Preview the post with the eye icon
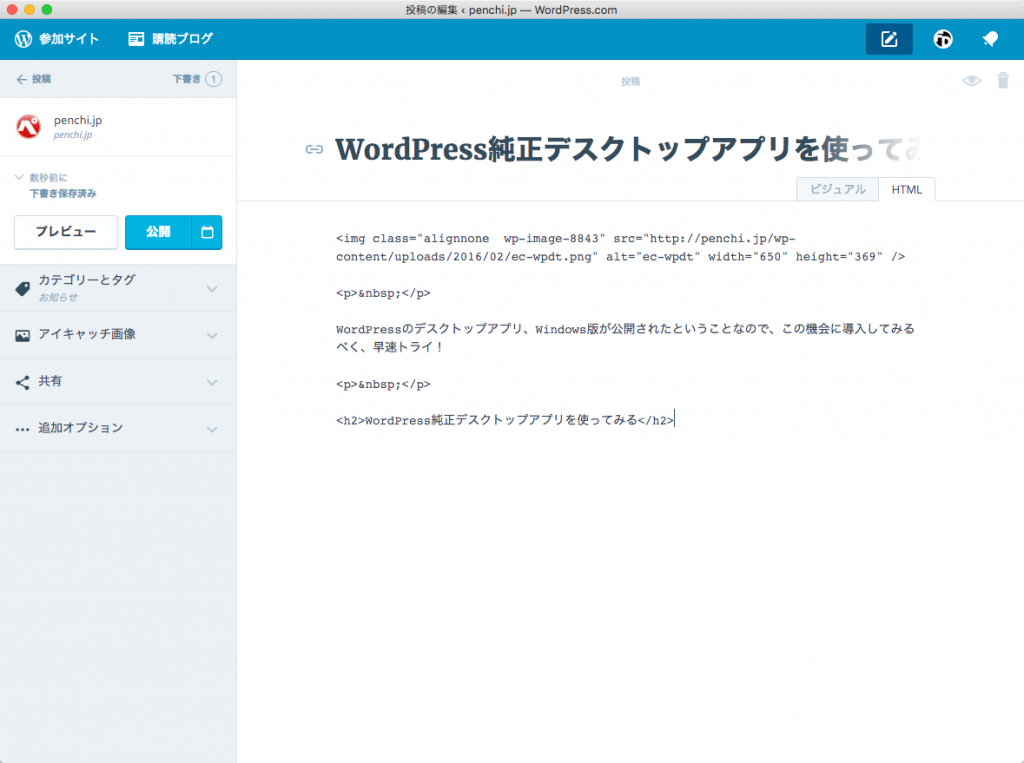The width and height of the screenshot is (1024, 763). [971, 81]
